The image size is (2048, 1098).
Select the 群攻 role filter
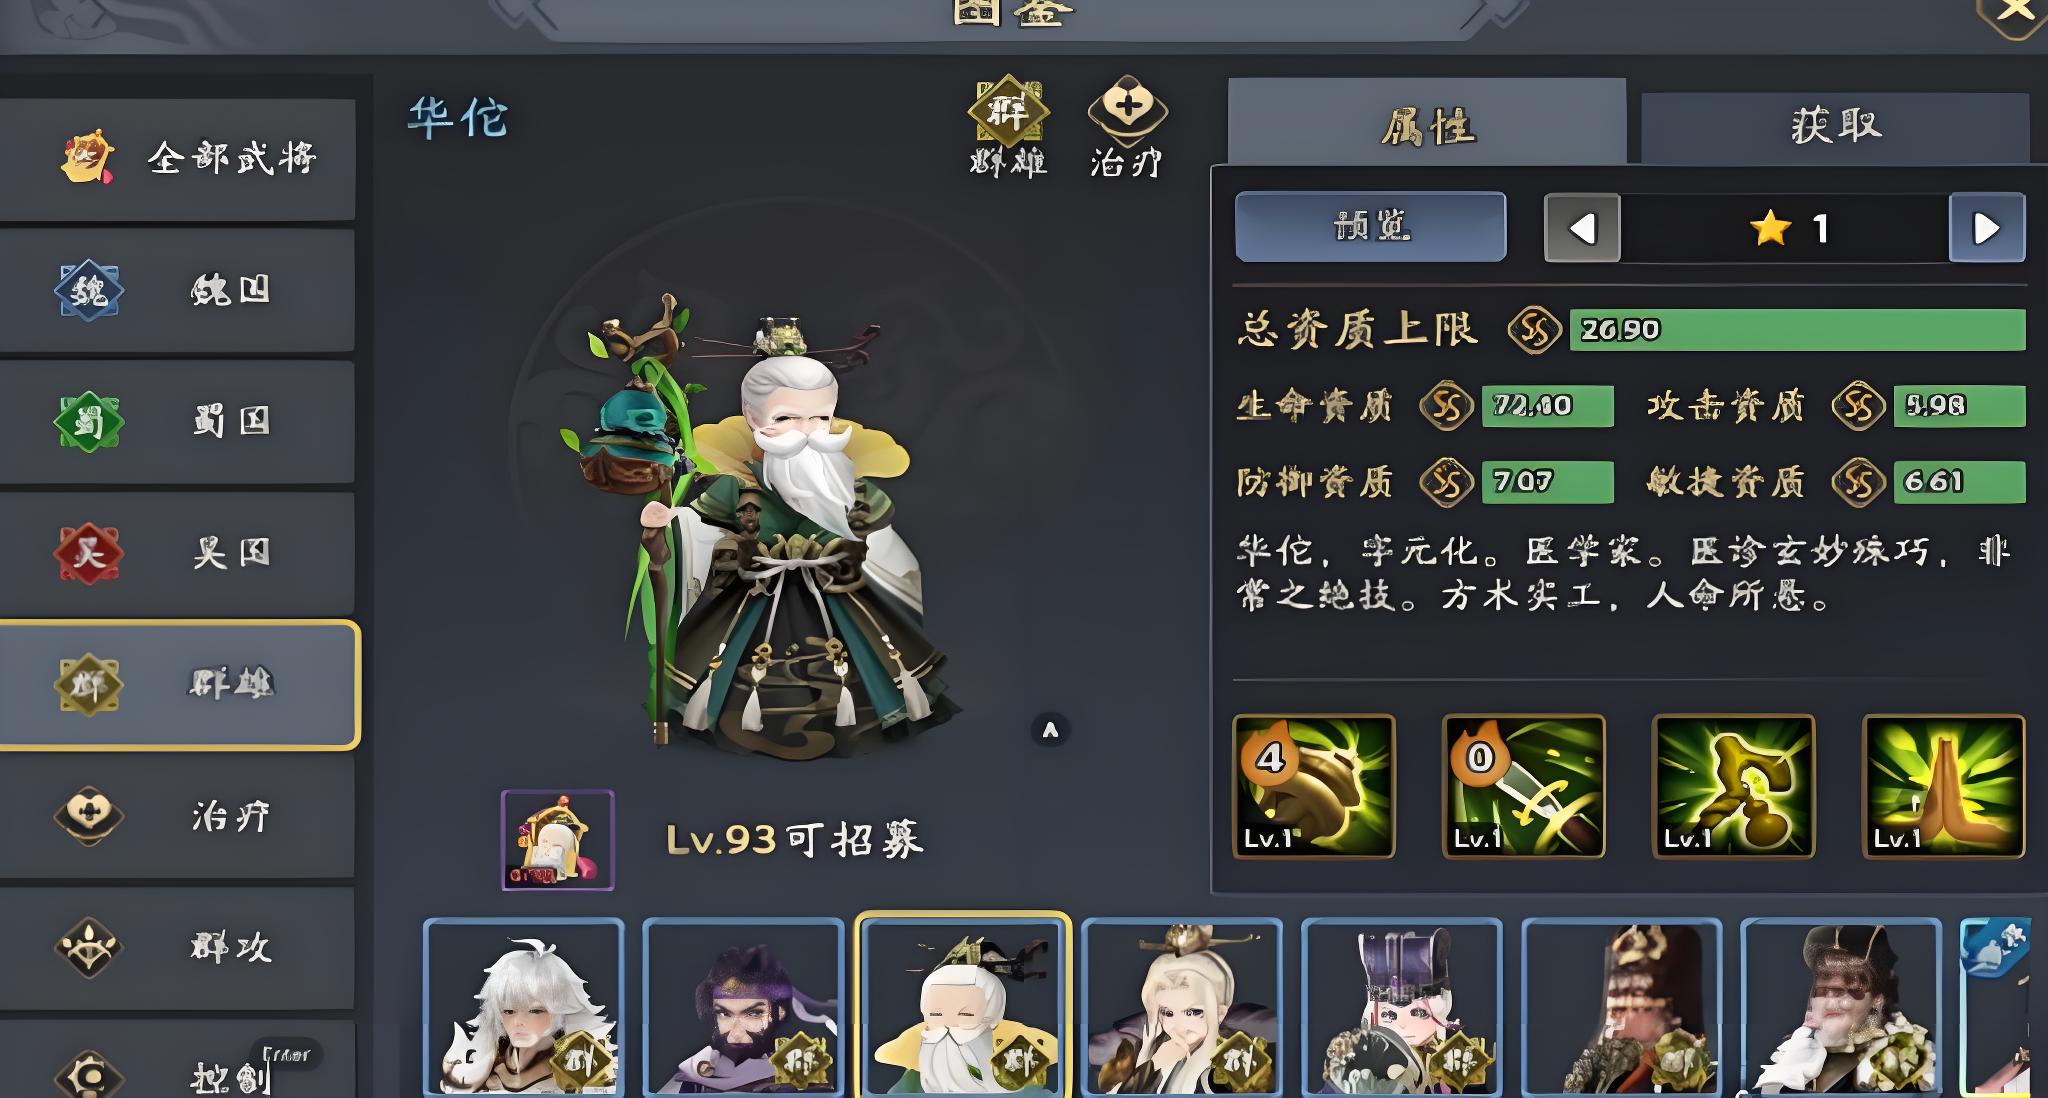(176, 946)
